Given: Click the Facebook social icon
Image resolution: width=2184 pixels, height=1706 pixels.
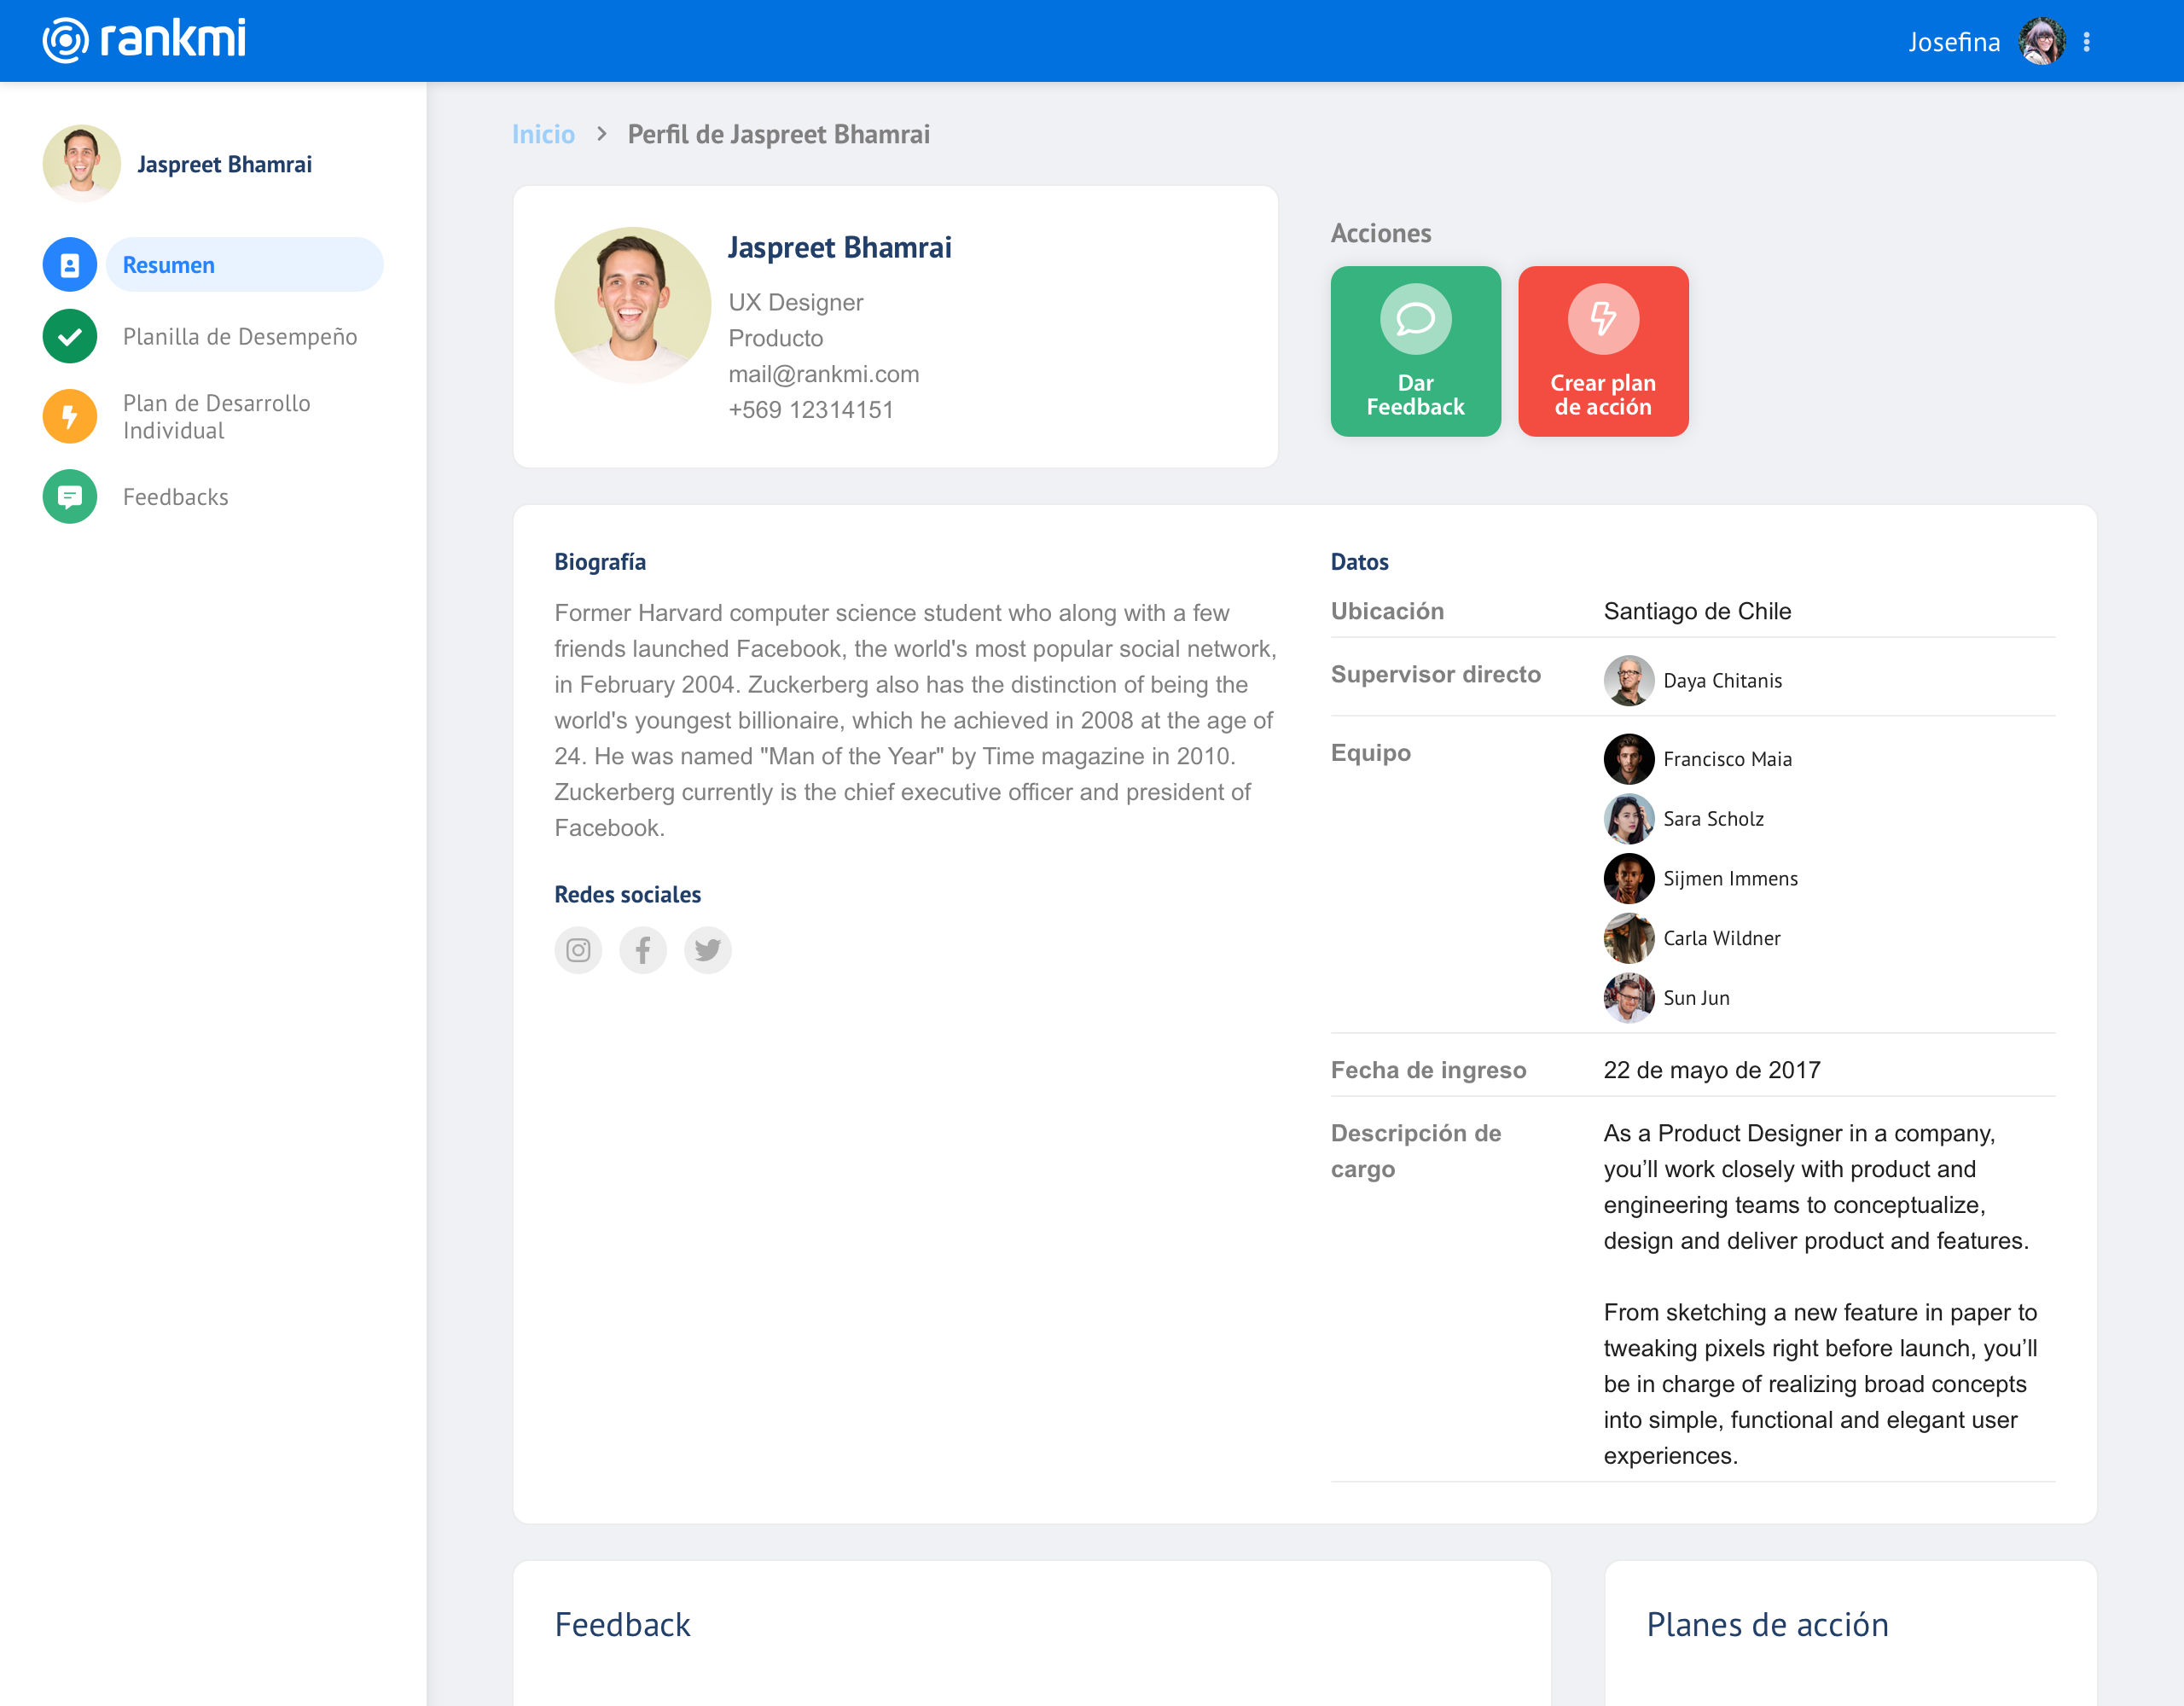Looking at the screenshot, I should point(642,949).
